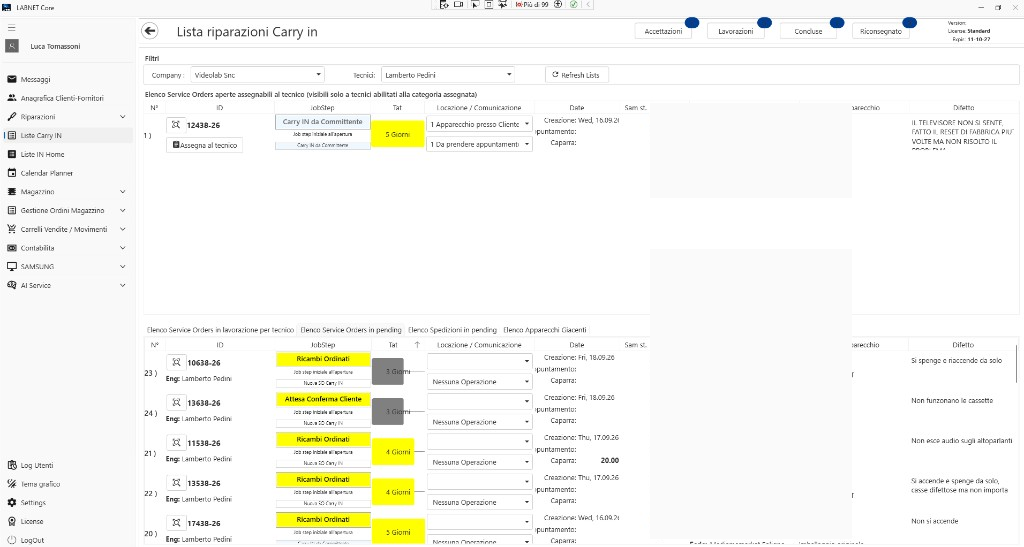Switch to 'Elenco Service Orders in pending' tab
1024x547 pixels.
point(351,330)
